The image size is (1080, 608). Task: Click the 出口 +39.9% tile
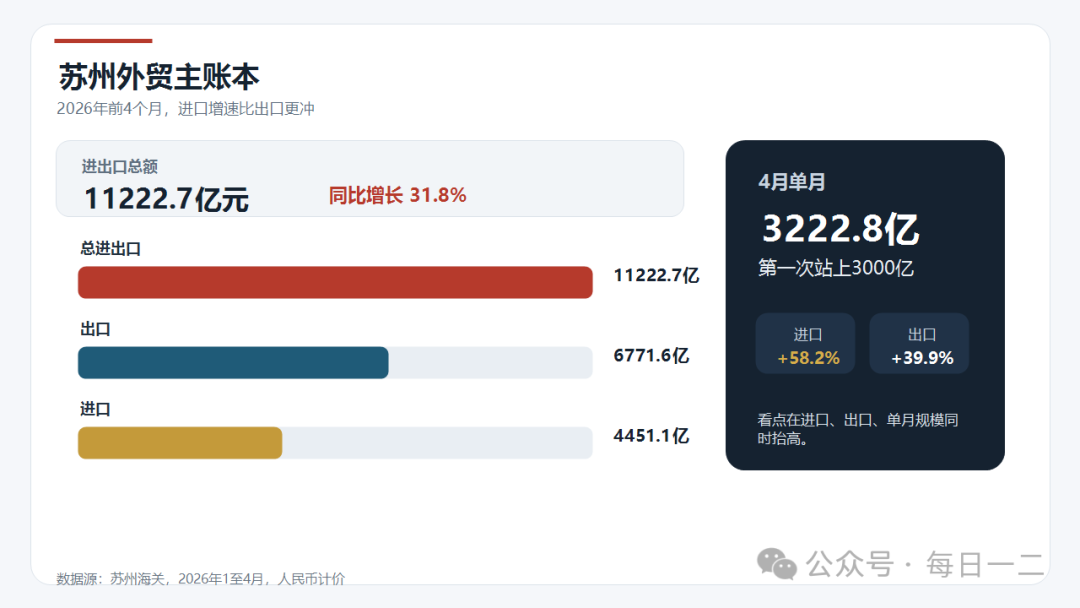coord(919,344)
